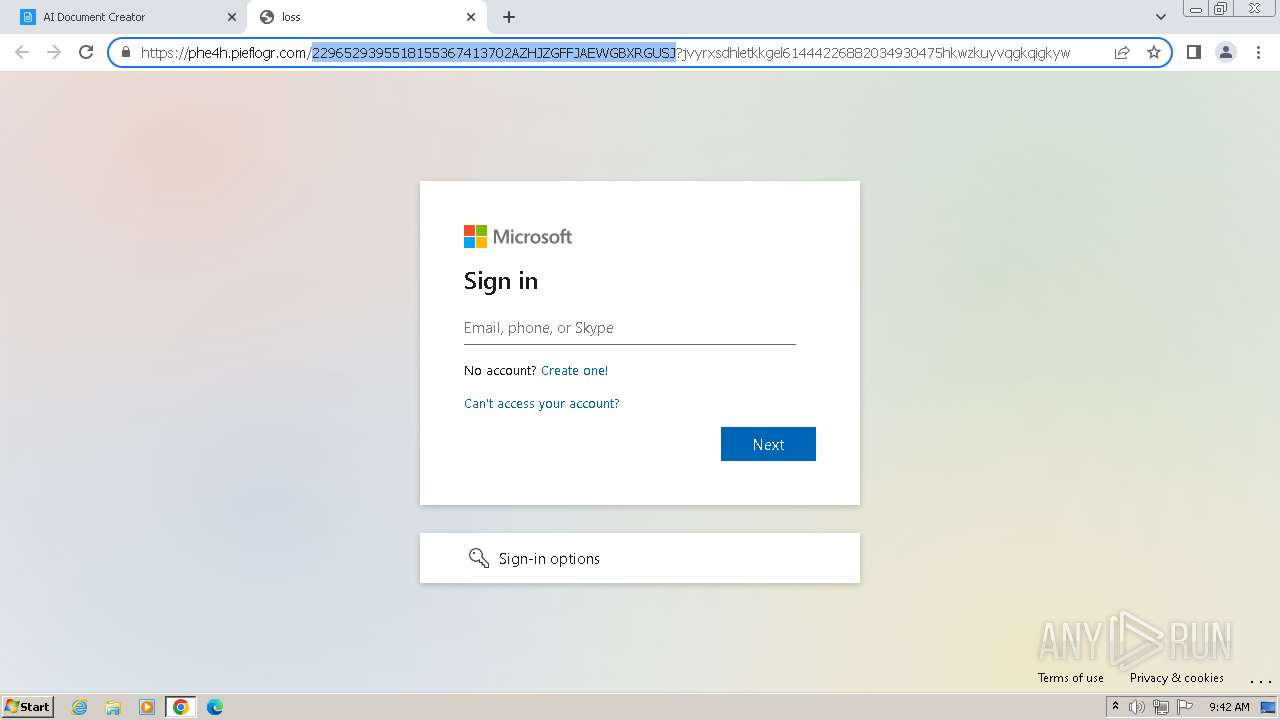This screenshot has width=1280, height=720.
Task: Follow the Create one! link
Action: [x=574, y=370]
